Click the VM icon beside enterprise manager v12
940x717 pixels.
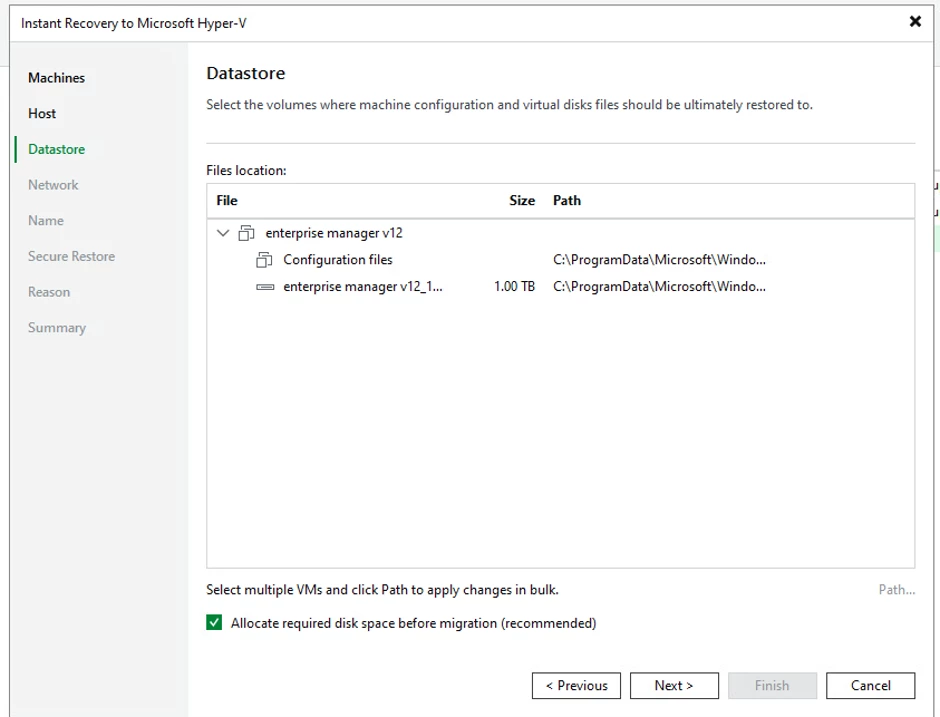click(x=246, y=233)
